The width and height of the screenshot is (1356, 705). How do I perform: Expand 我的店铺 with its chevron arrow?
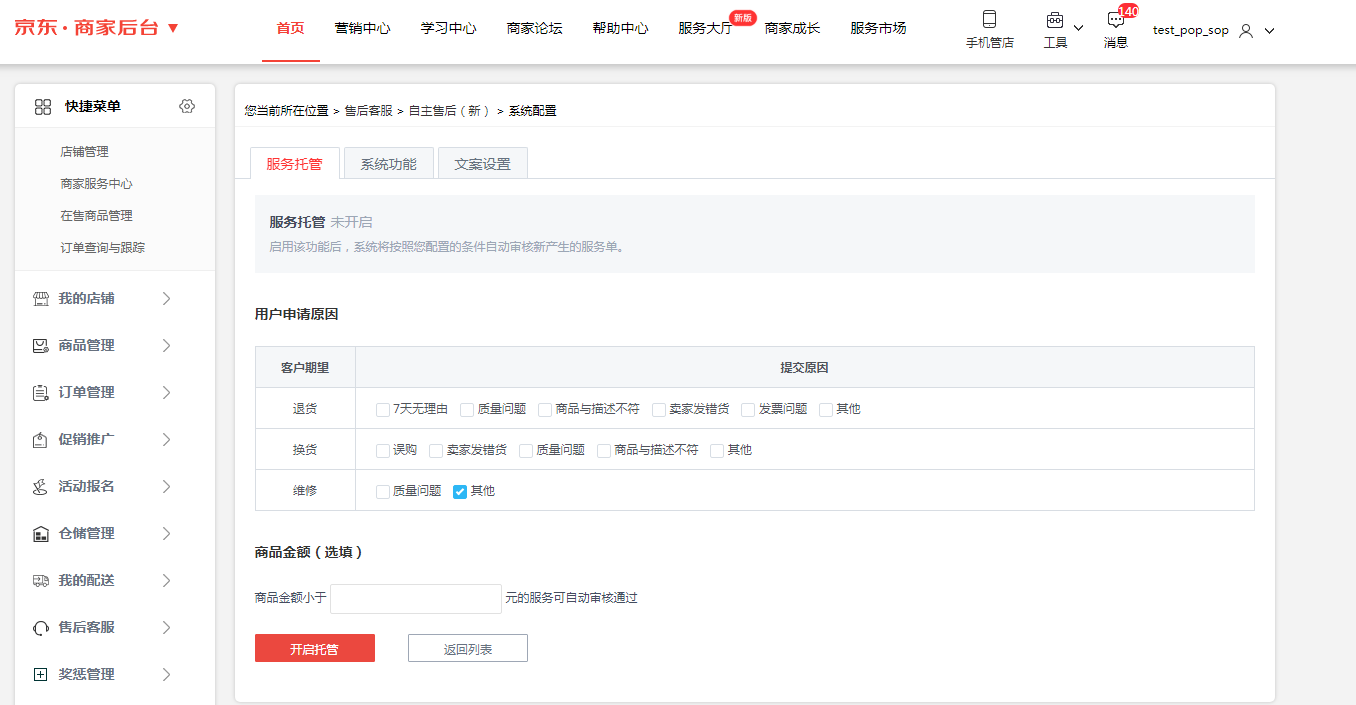[x=167, y=299]
